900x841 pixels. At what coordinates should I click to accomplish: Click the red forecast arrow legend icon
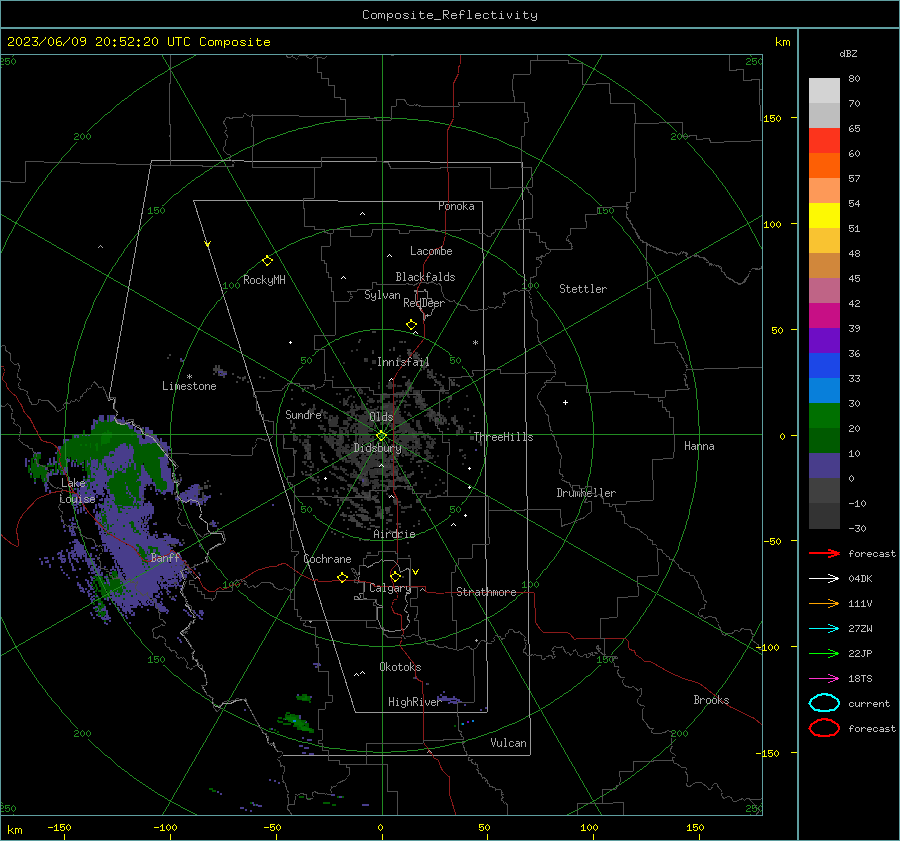824,553
